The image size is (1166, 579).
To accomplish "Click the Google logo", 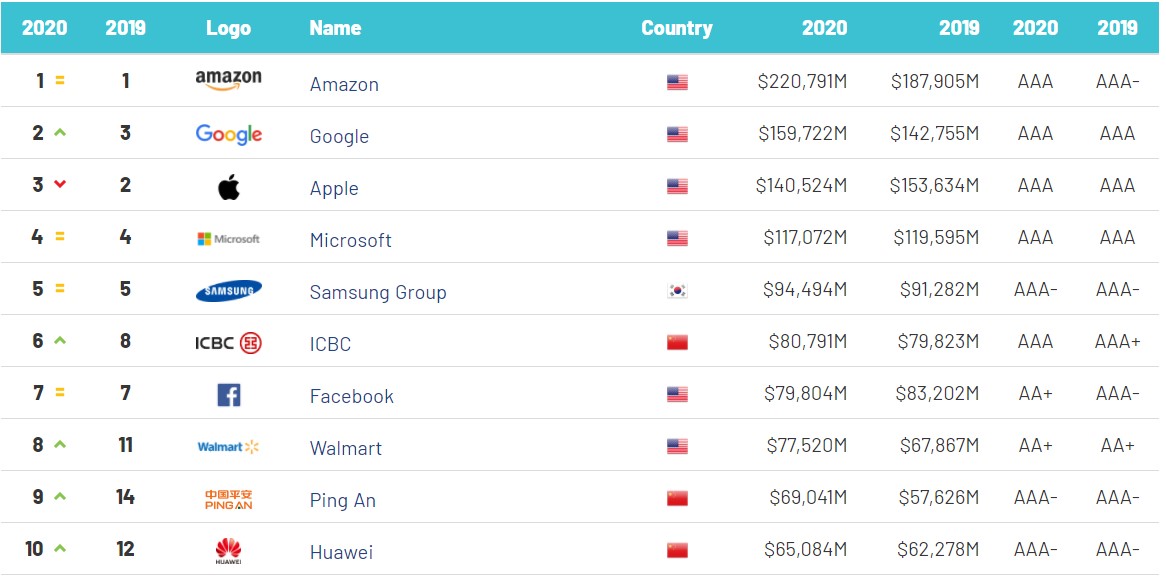I will point(228,134).
